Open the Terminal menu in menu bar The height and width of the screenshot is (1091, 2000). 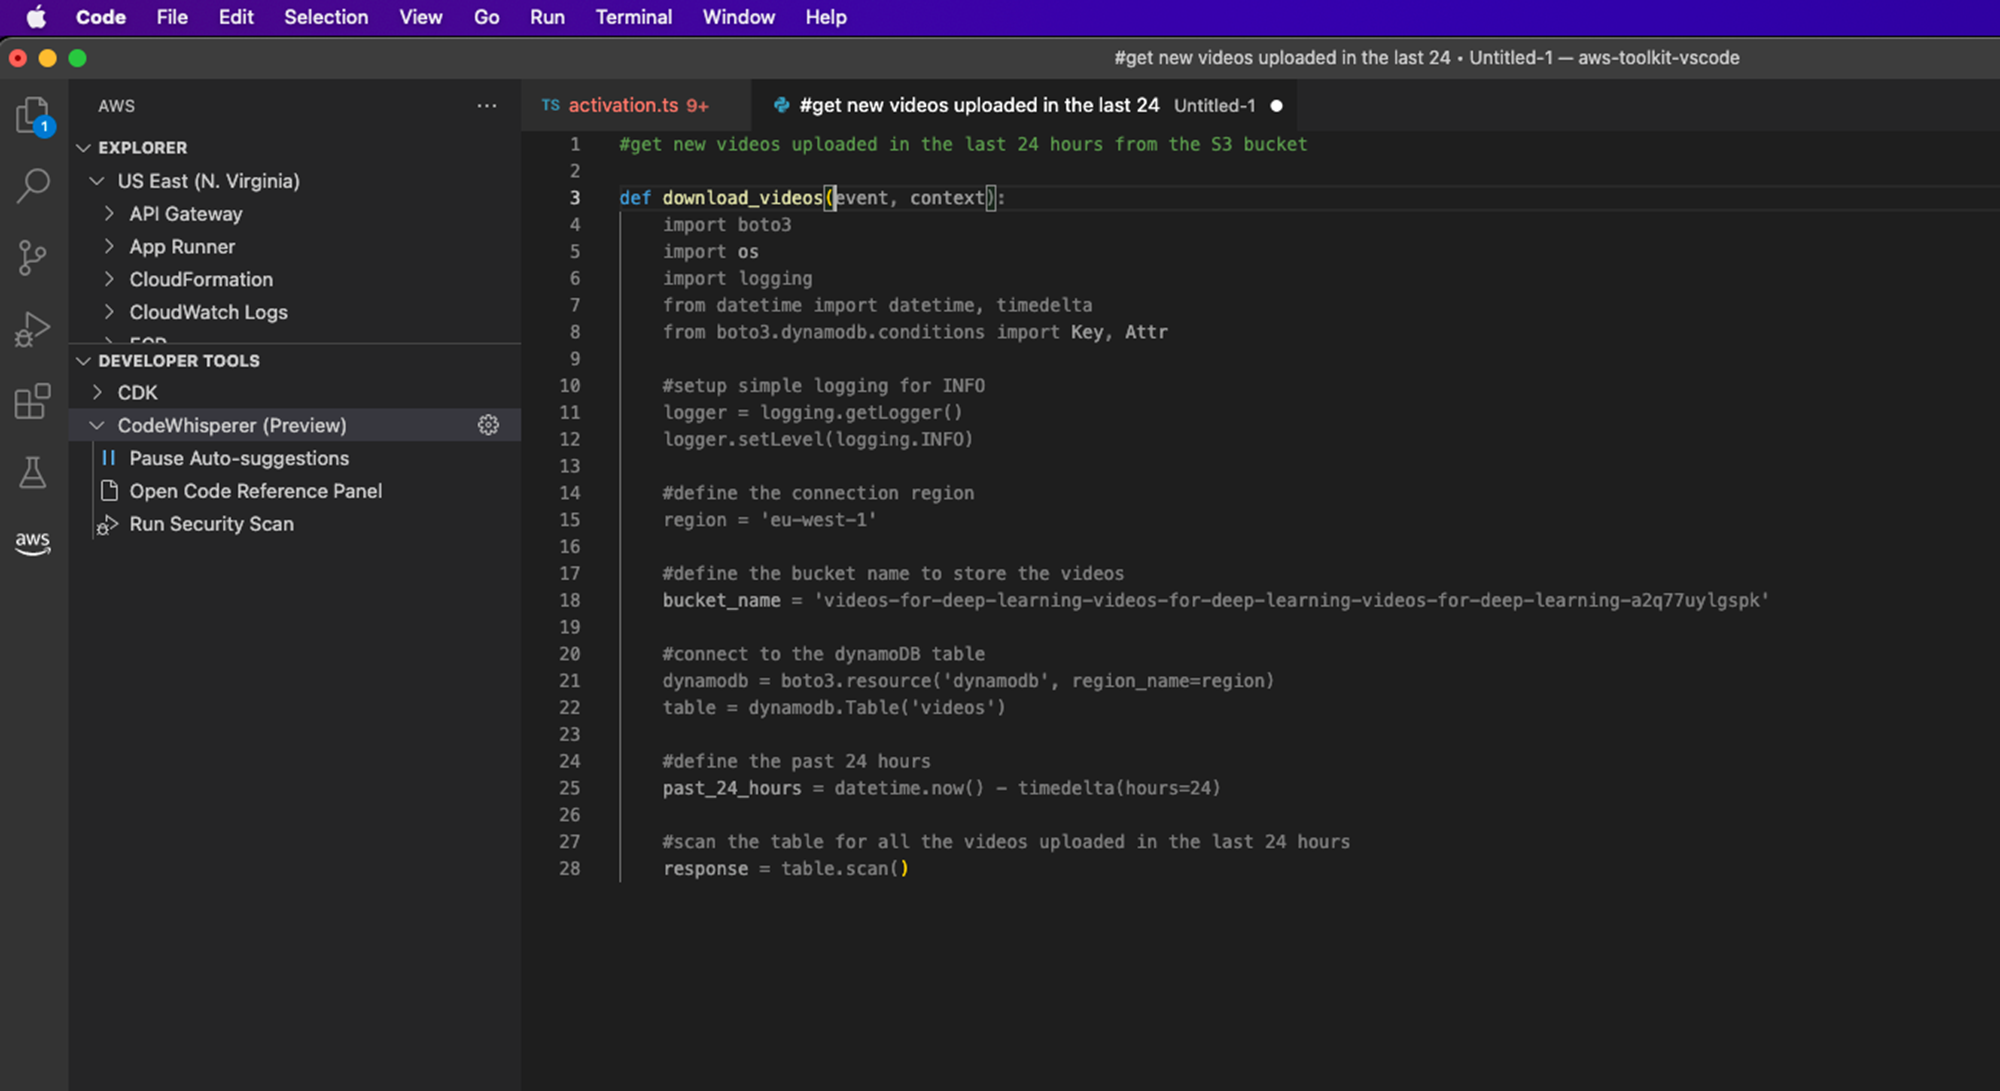coord(633,16)
